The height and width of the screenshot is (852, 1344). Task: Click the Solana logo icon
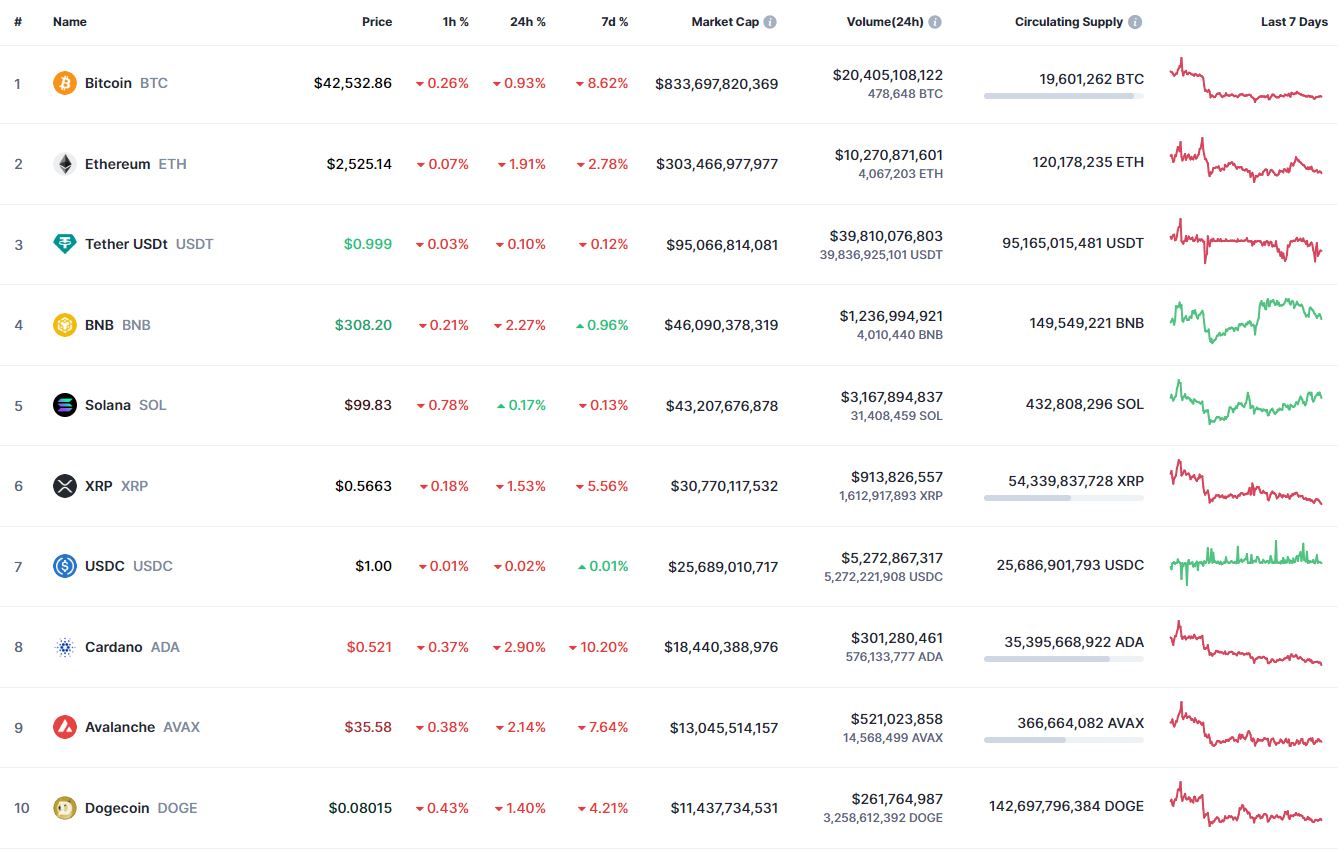coord(65,405)
